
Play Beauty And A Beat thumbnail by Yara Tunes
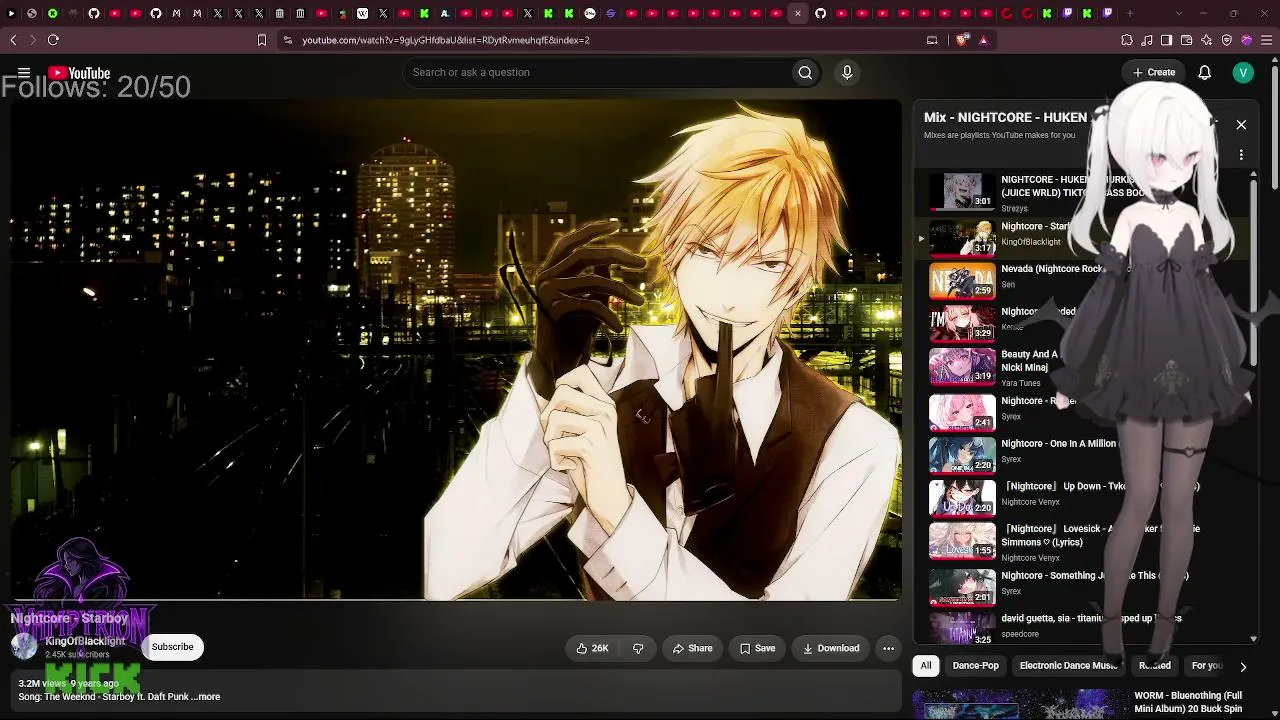click(x=962, y=366)
